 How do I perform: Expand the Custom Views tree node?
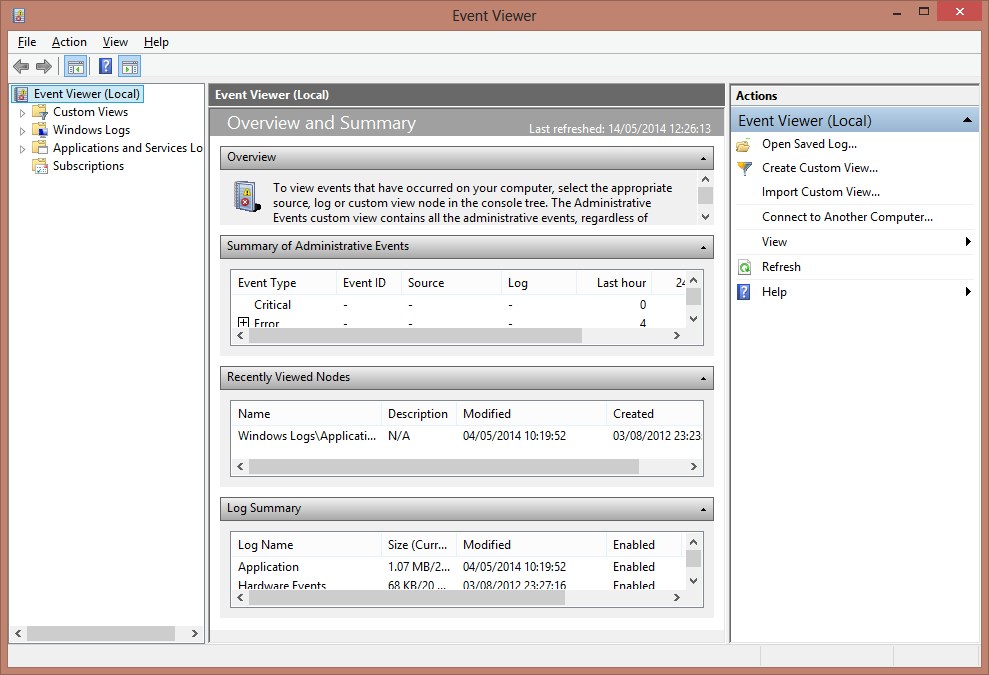(22, 112)
